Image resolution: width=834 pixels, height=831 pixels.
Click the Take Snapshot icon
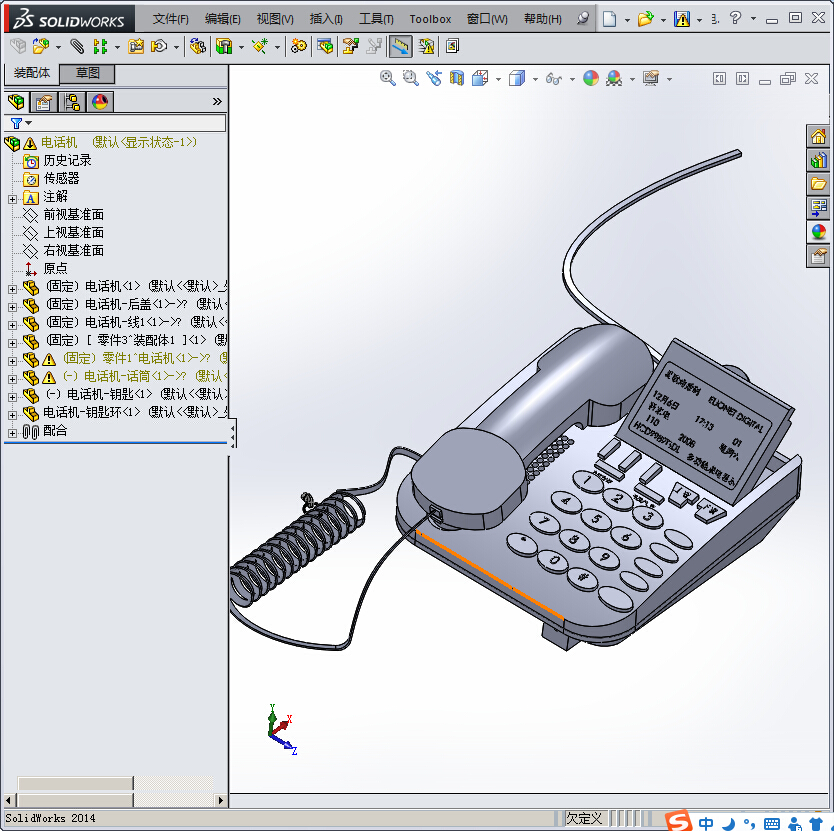tap(452, 46)
